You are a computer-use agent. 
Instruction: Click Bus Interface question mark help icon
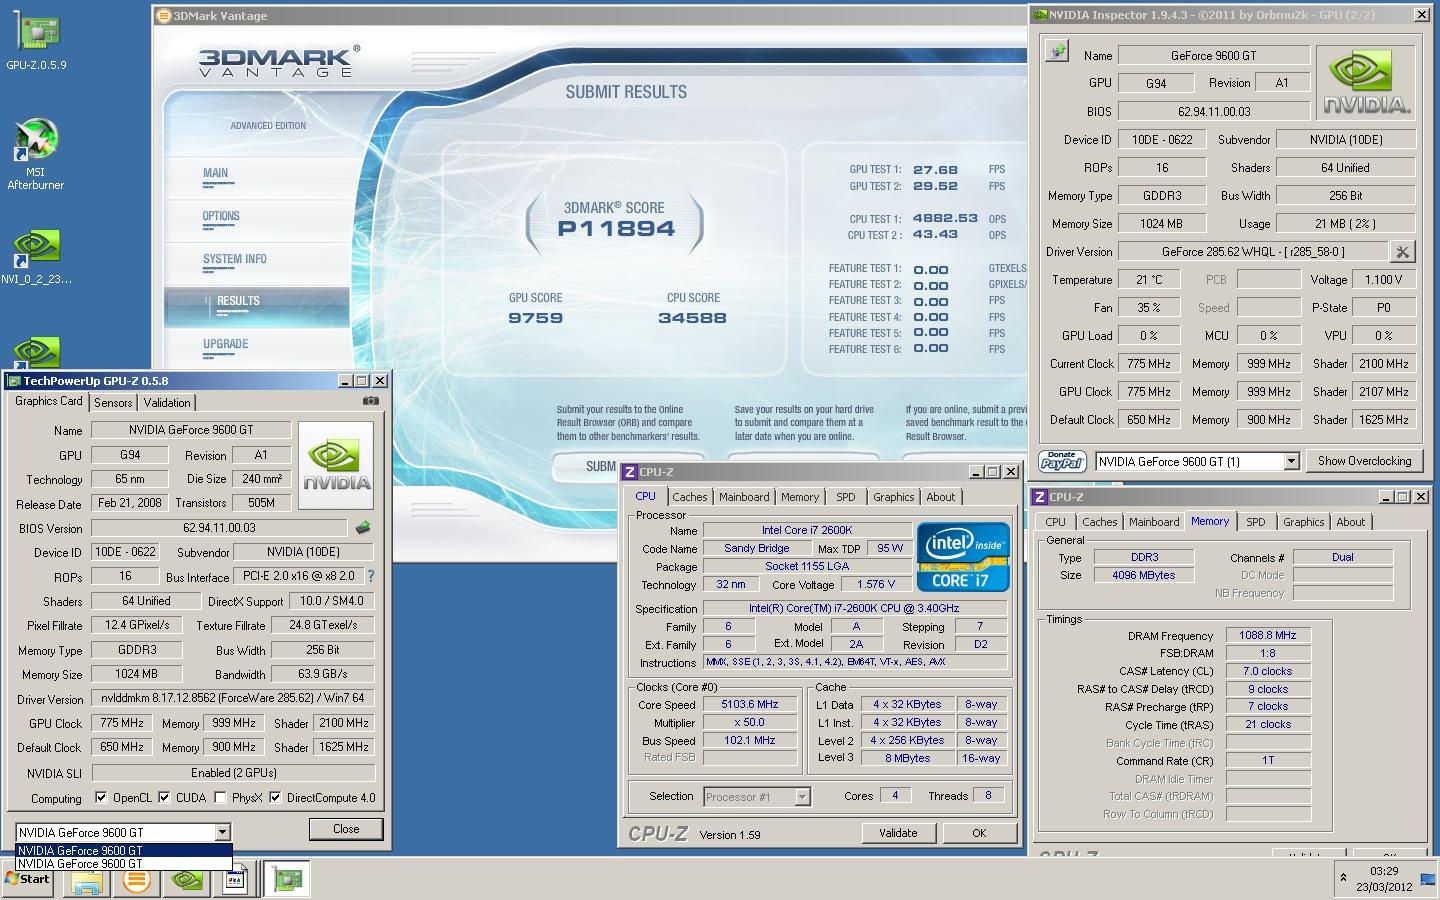click(x=371, y=576)
